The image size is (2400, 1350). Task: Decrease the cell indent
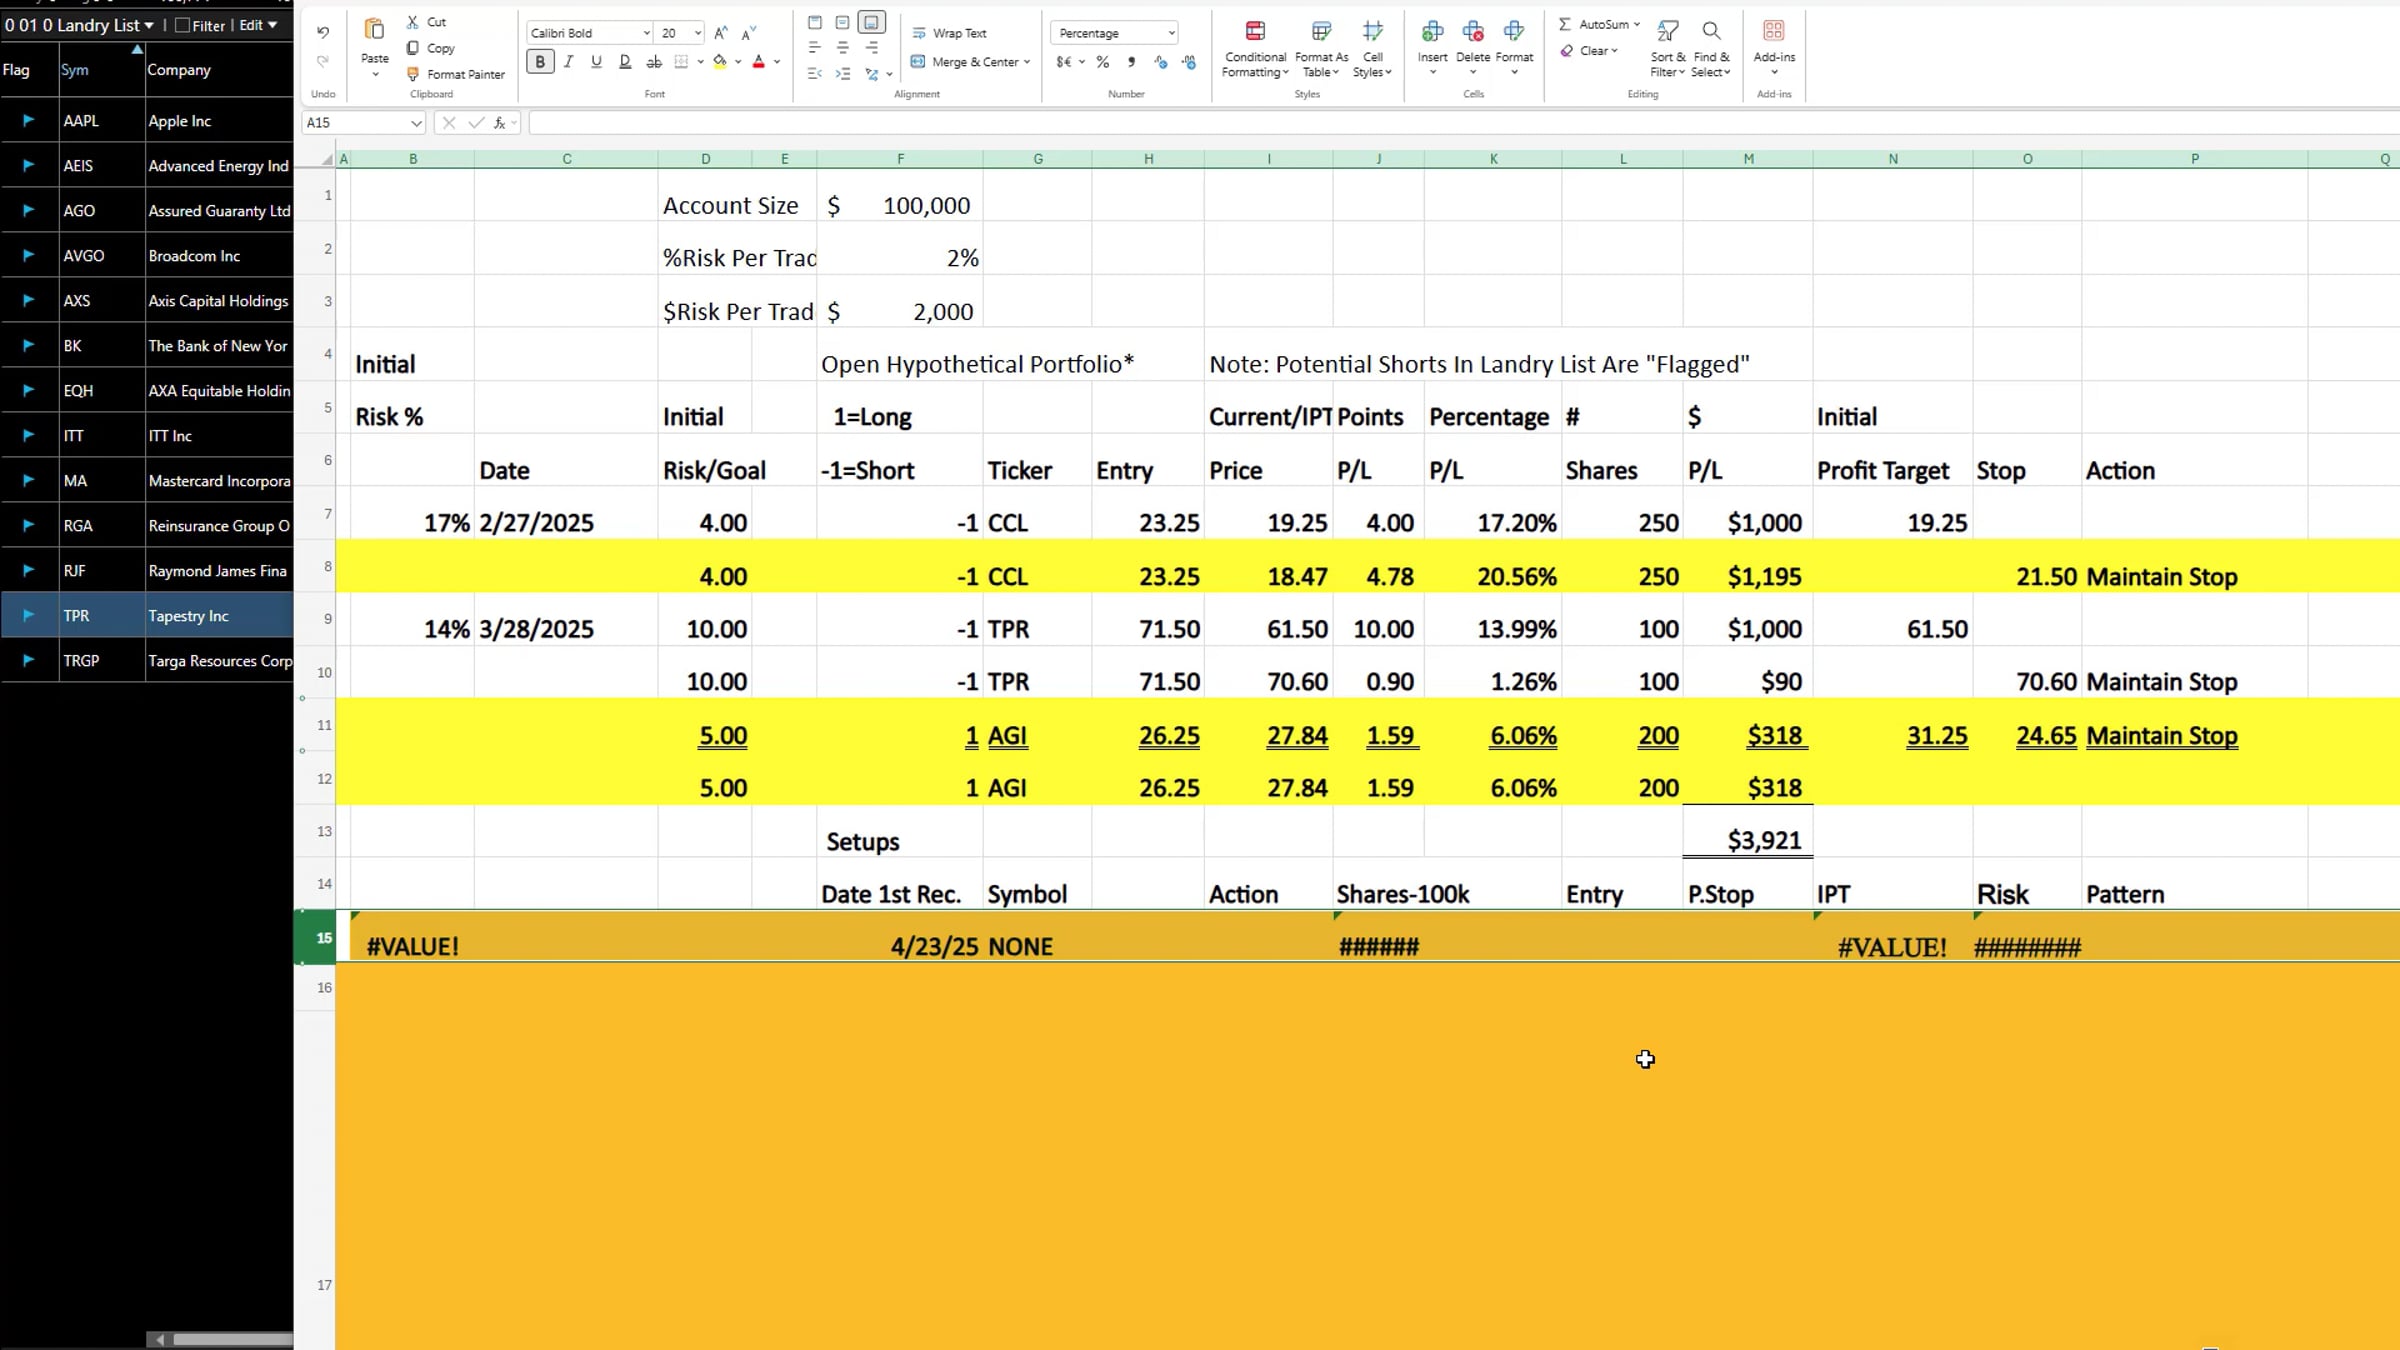click(x=815, y=74)
